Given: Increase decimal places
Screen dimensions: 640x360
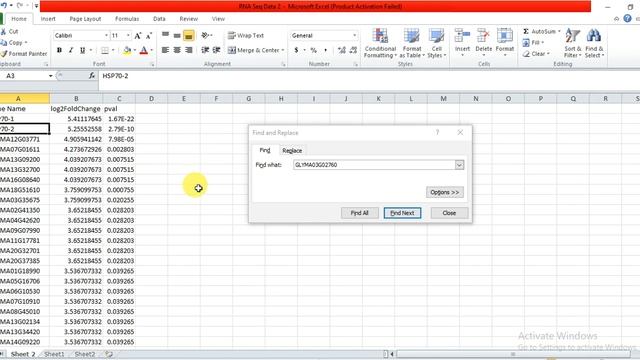Looking at the screenshot, I should point(342,50).
